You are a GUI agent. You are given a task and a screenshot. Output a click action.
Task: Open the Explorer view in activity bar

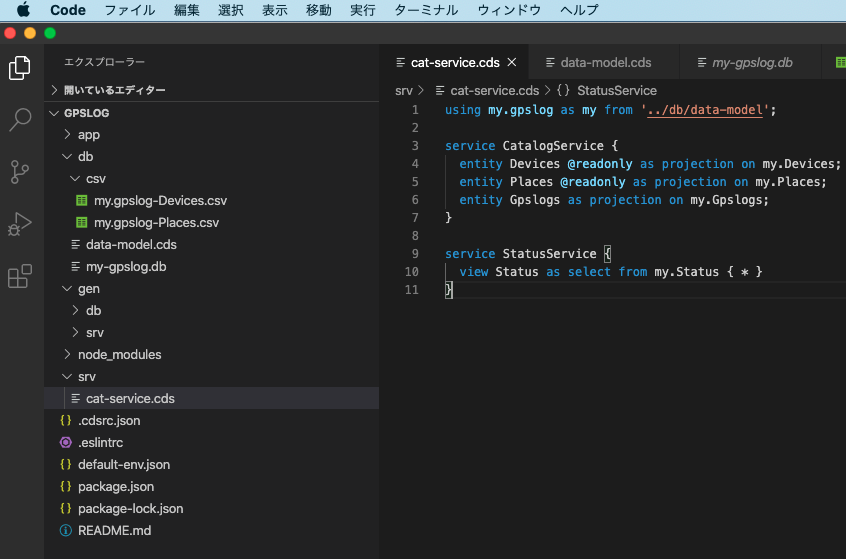pyautogui.click(x=20, y=67)
